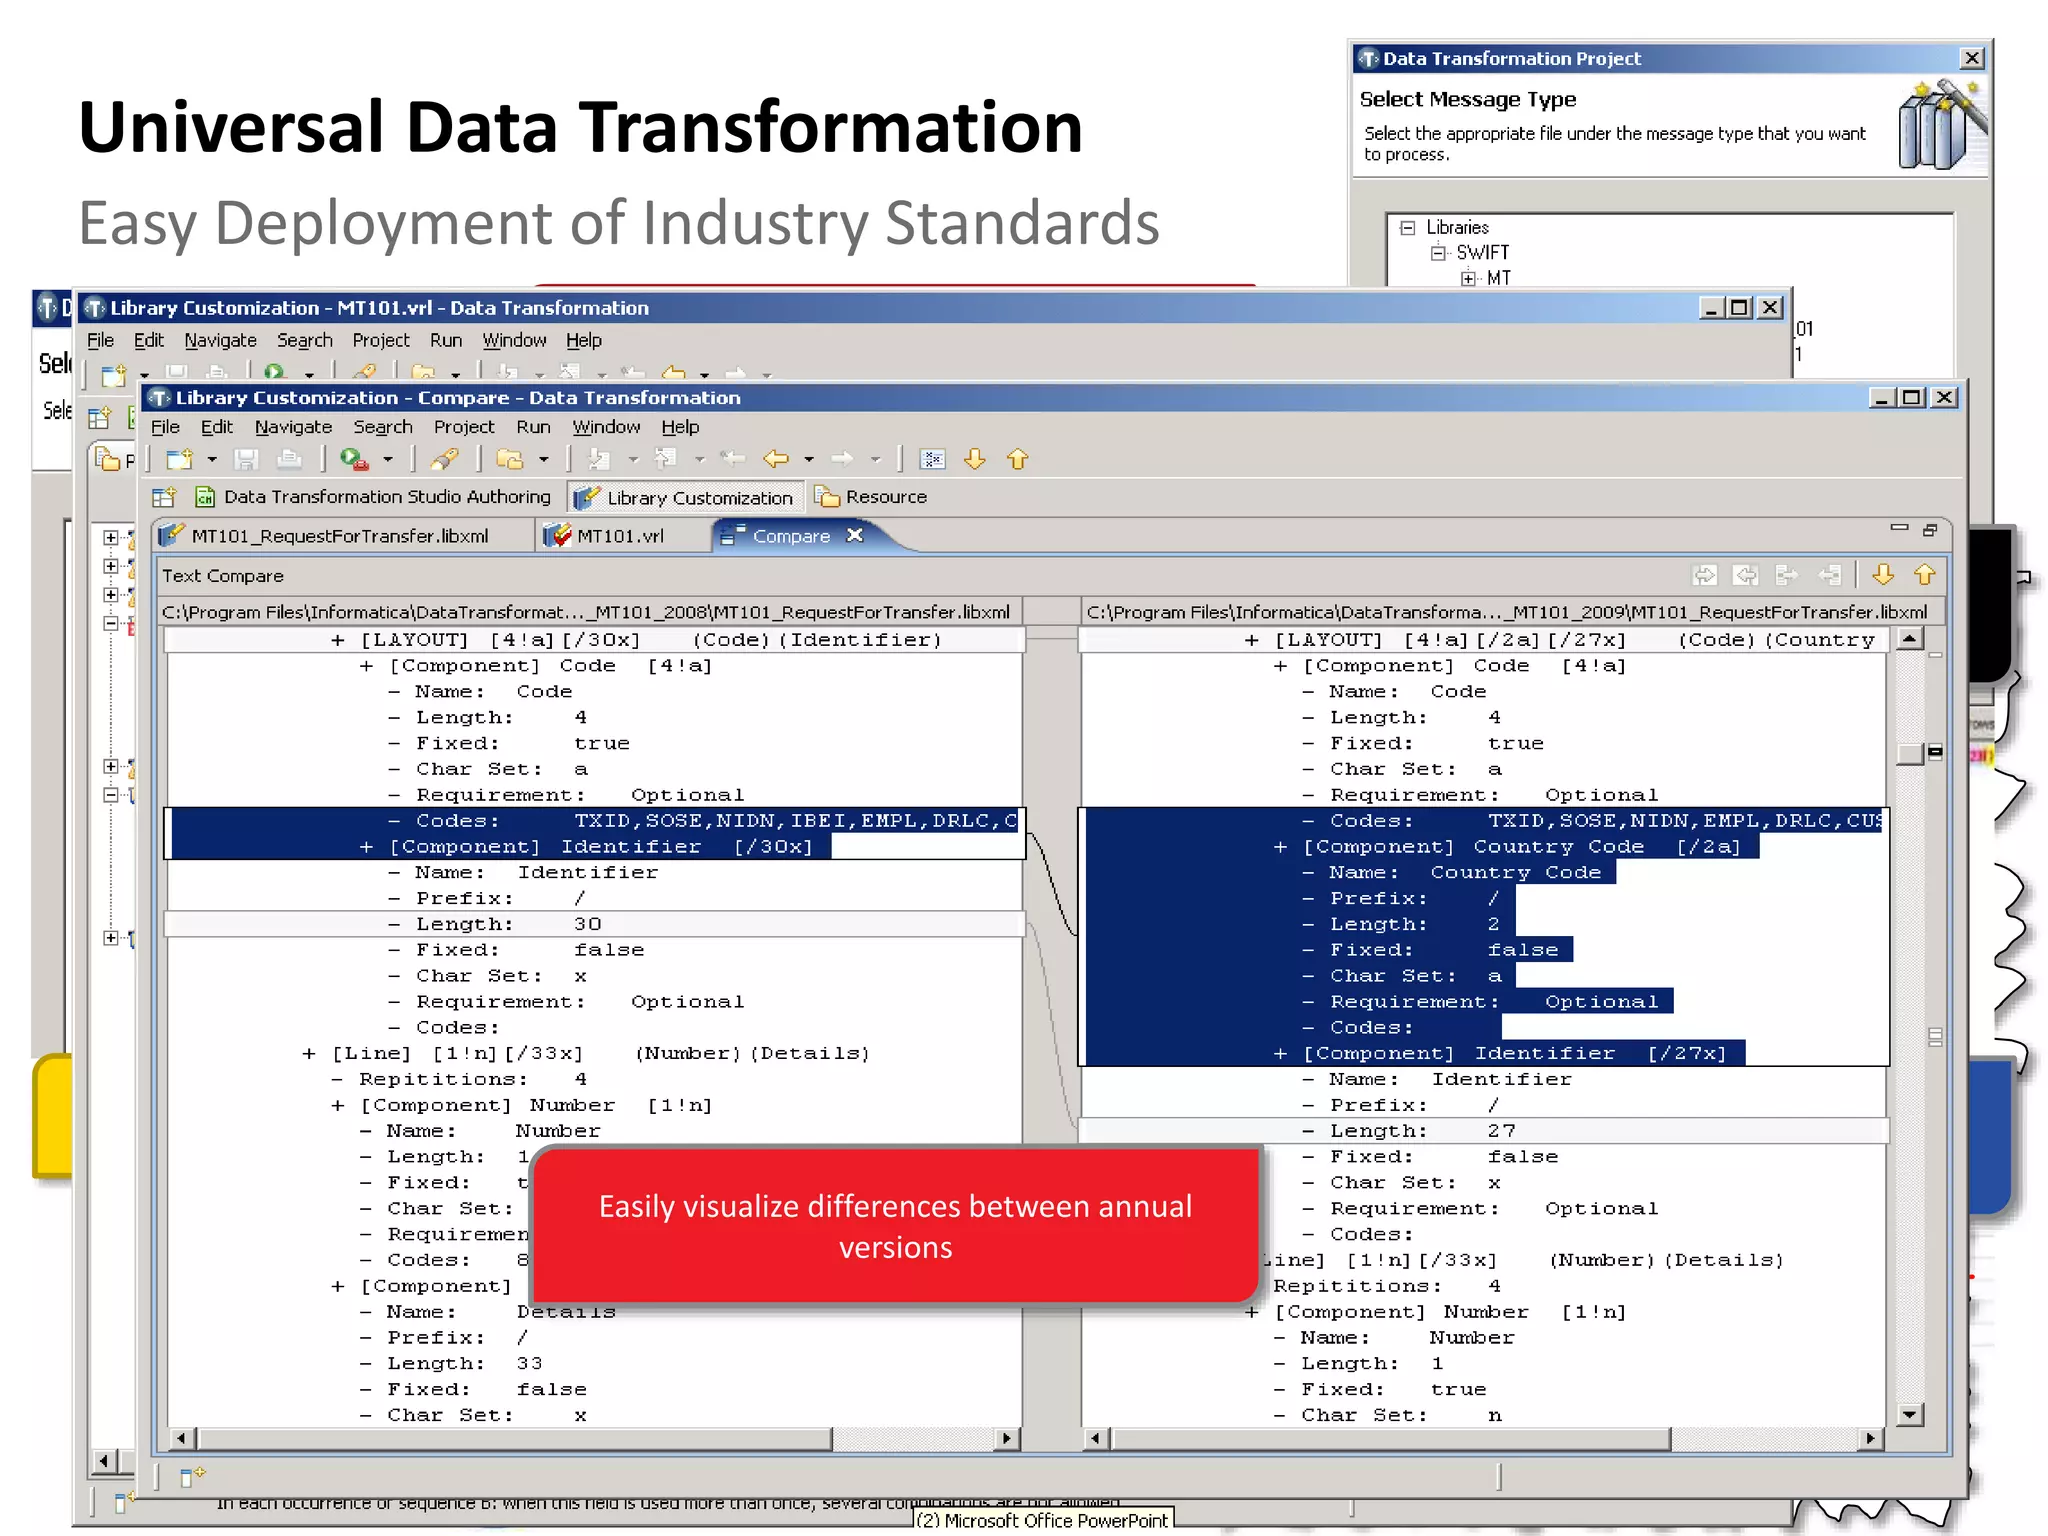The height and width of the screenshot is (1536, 2048).
Task: Collapse the SWIFT tree node
Action: tap(1438, 253)
